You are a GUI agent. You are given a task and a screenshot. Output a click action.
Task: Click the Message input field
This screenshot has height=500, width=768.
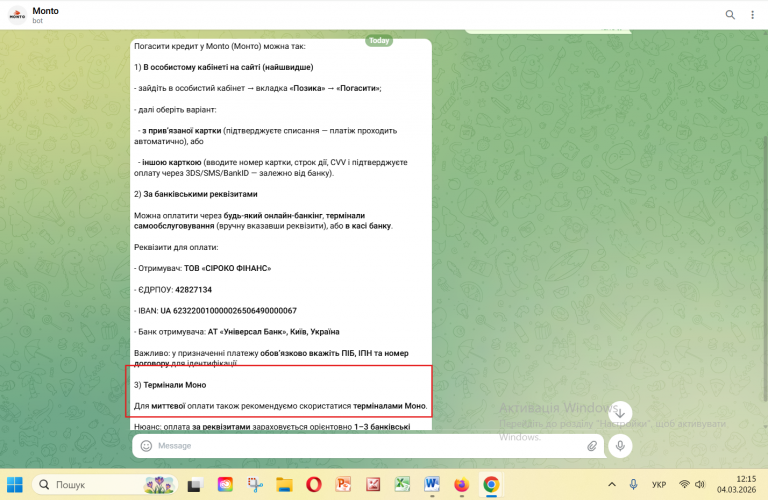(370, 446)
